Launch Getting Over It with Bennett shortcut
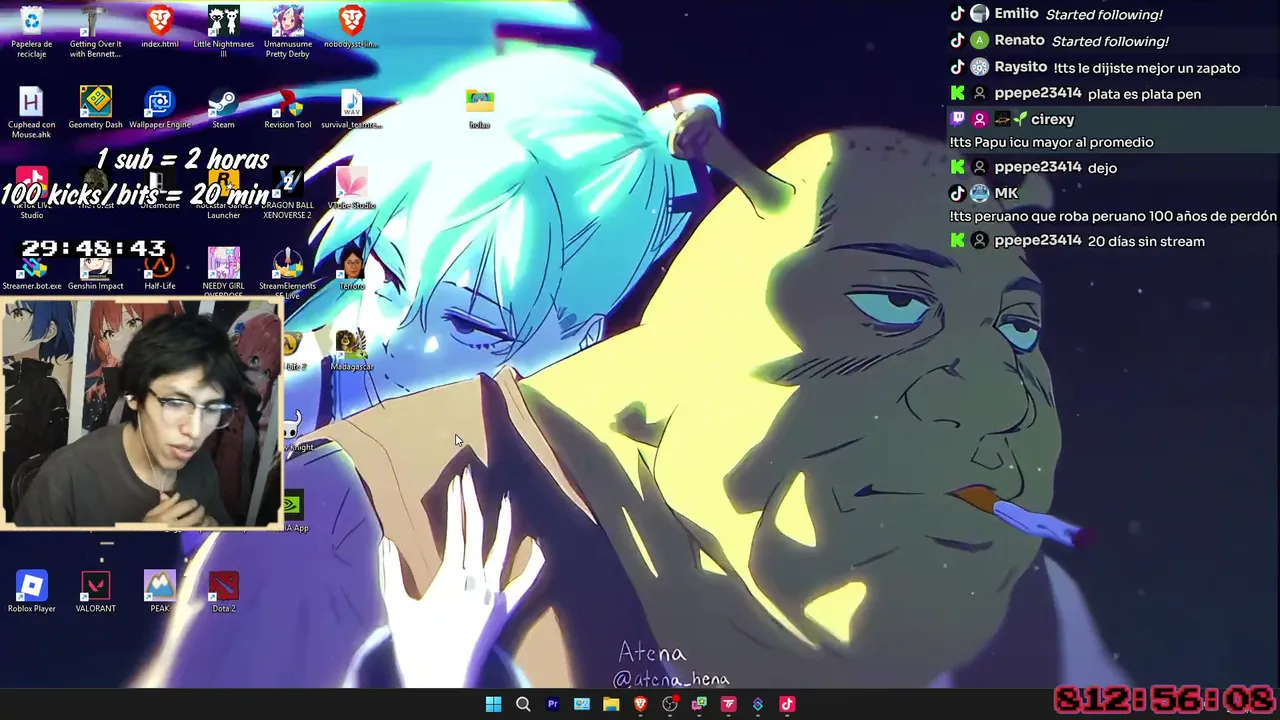1280x720 pixels. coord(96,32)
